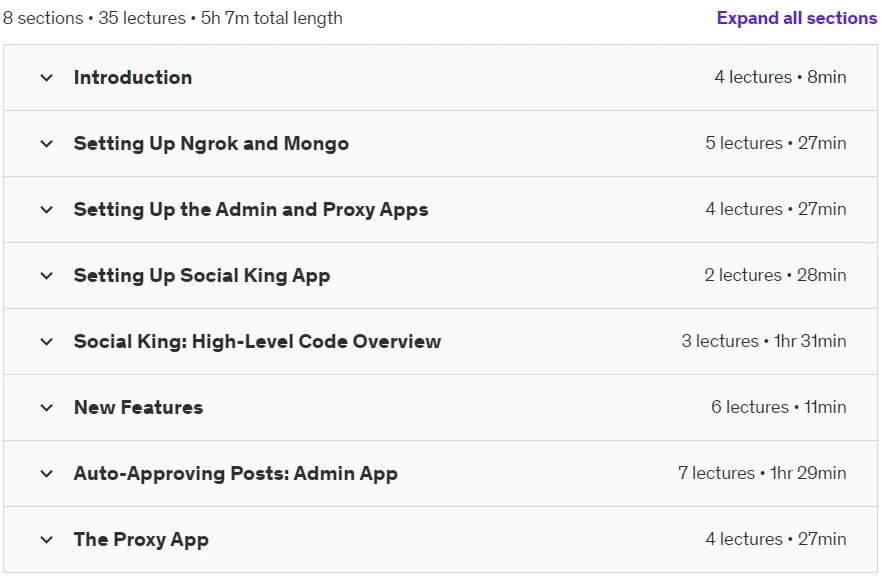Image resolution: width=882 pixels, height=578 pixels.
Task: Click the 6 lectures • 11min label
Action: [778, 407]
